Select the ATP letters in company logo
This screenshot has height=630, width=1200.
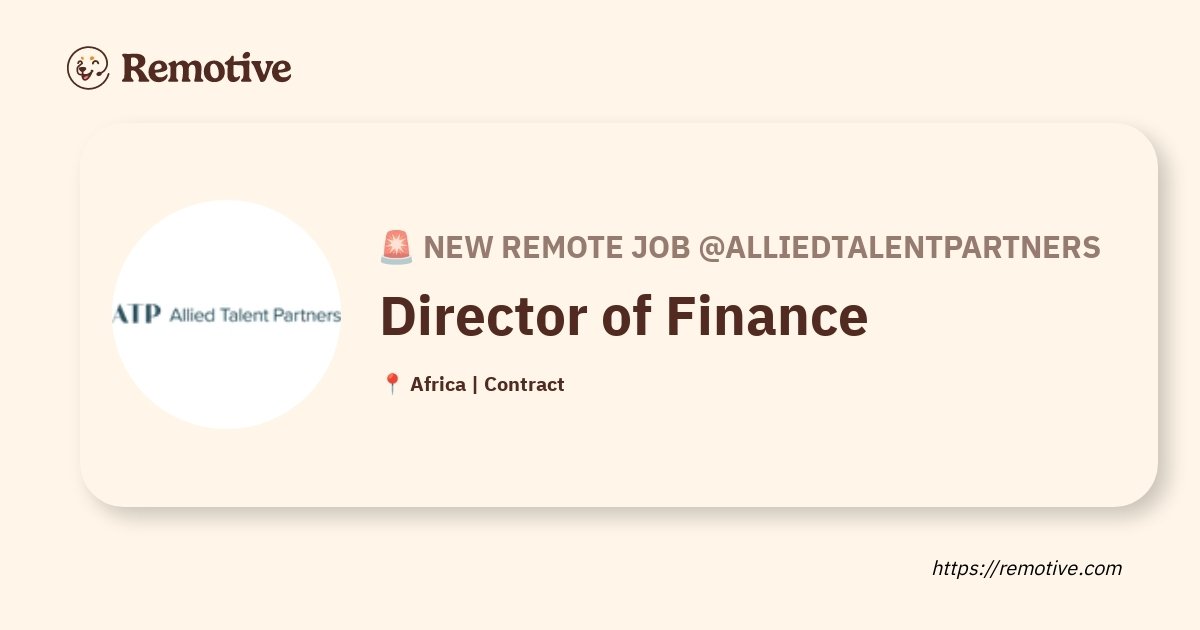pos(136,315)
